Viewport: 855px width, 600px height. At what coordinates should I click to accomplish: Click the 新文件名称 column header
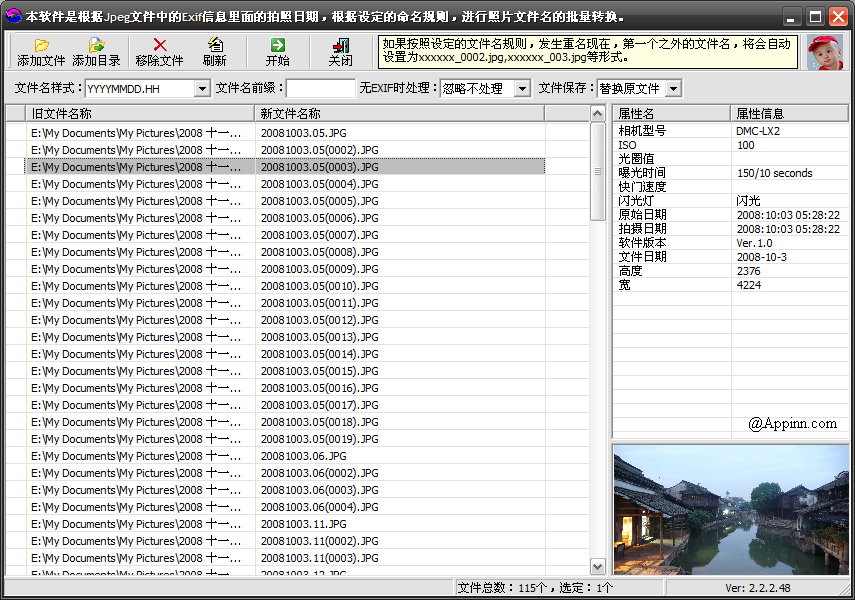400,114
